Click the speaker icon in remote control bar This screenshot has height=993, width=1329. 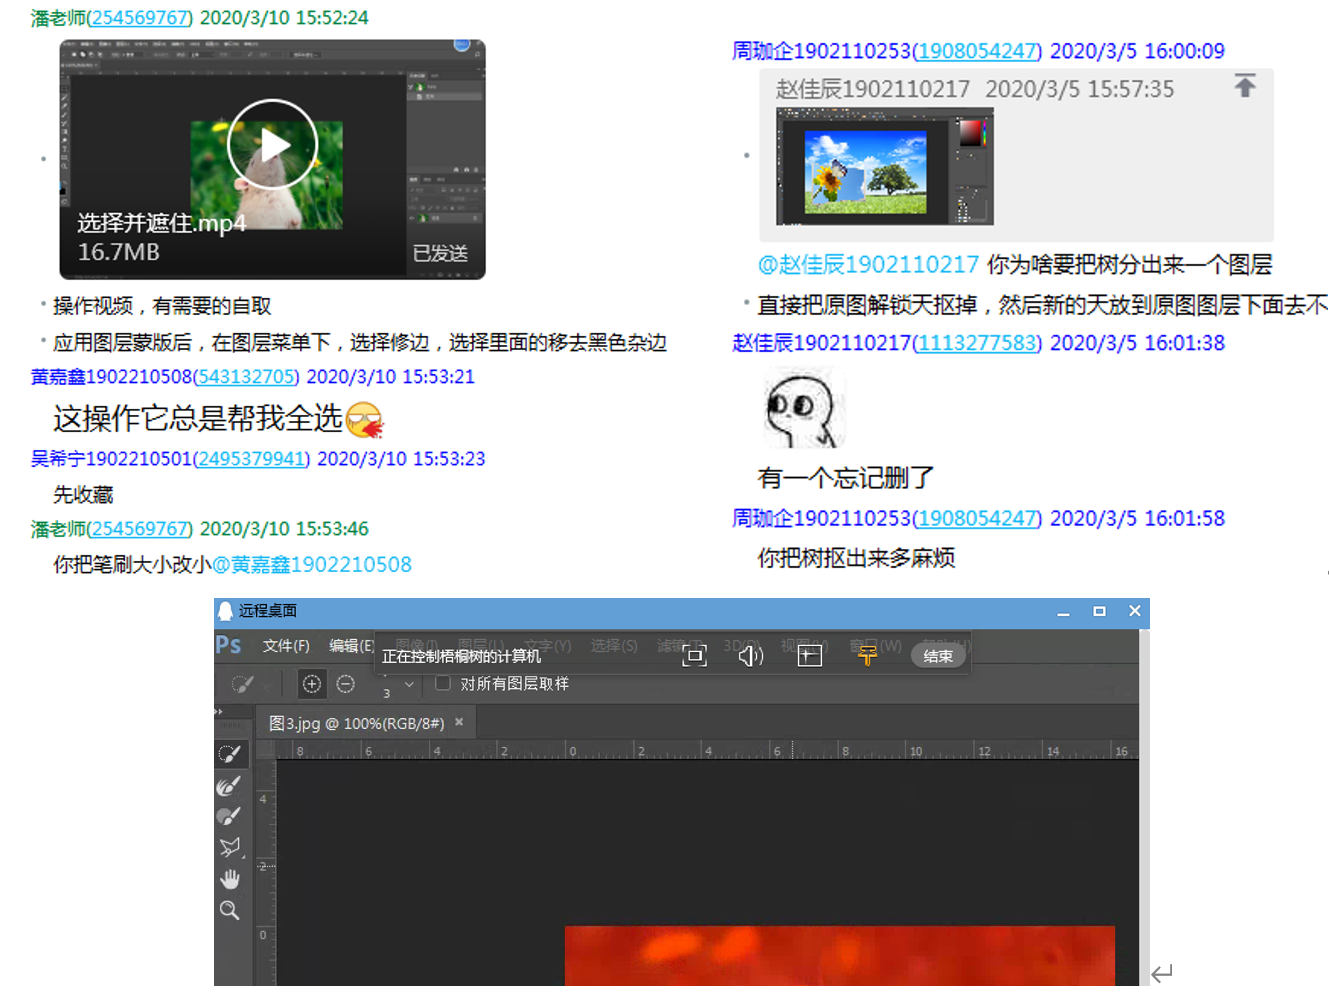(x=750, y=656)
